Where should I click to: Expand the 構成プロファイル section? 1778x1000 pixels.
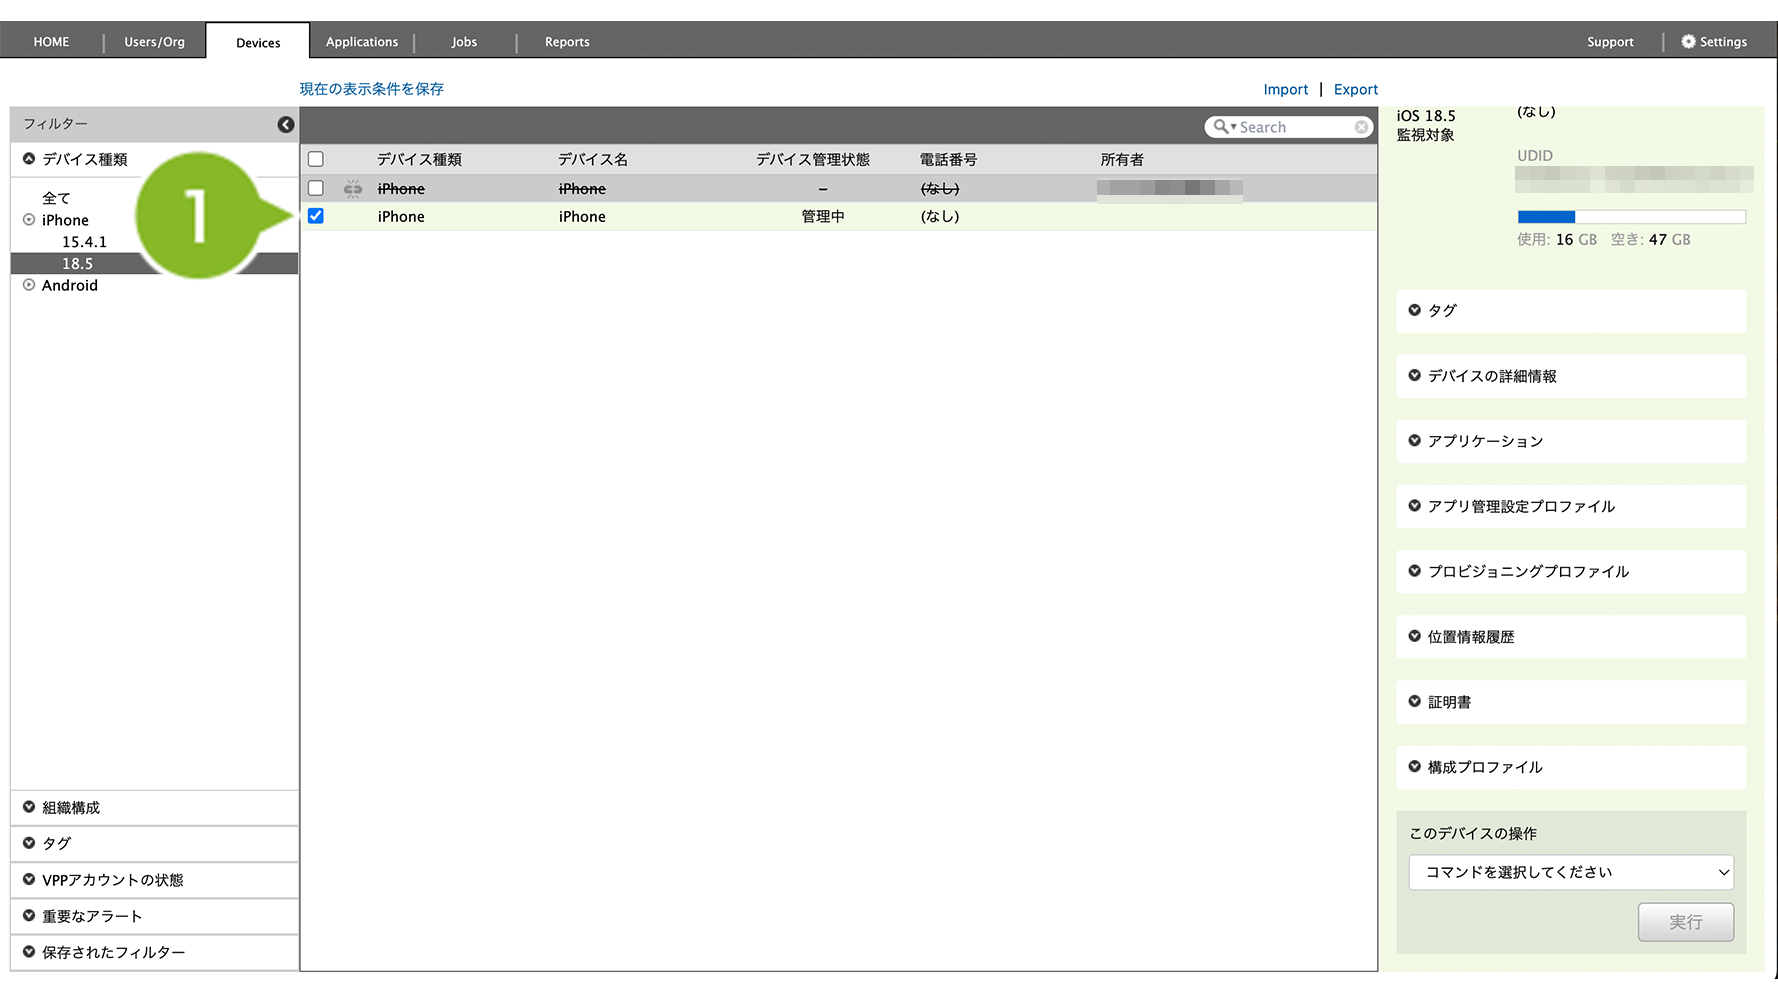pyautogui.click(x=1484, y=767)
